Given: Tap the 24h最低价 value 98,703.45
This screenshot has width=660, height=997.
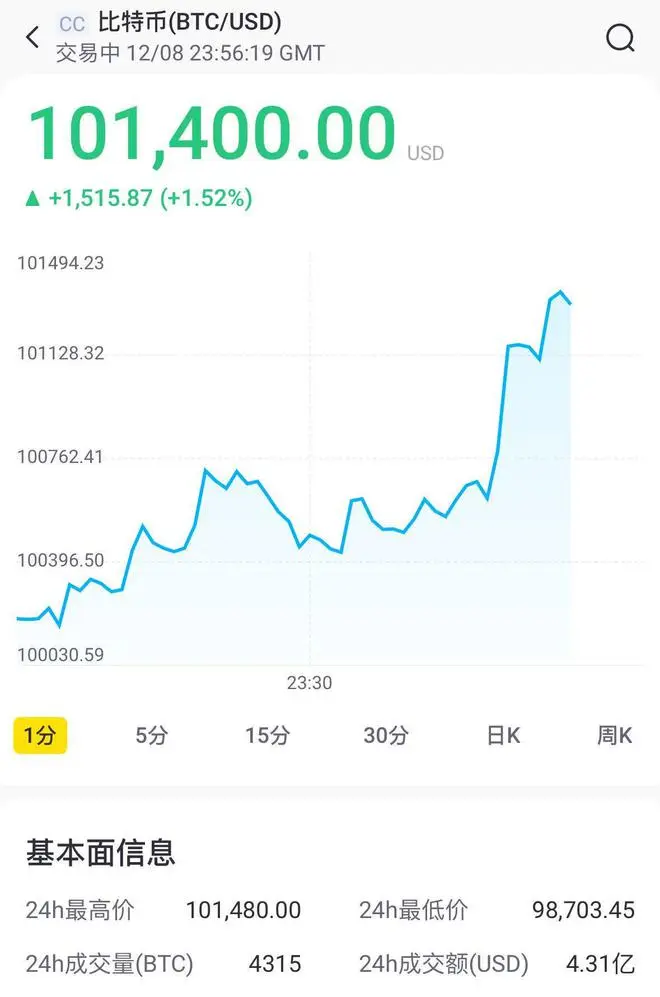Looking at the screenshot, I should pyautogui.click(x=583, y=910).
